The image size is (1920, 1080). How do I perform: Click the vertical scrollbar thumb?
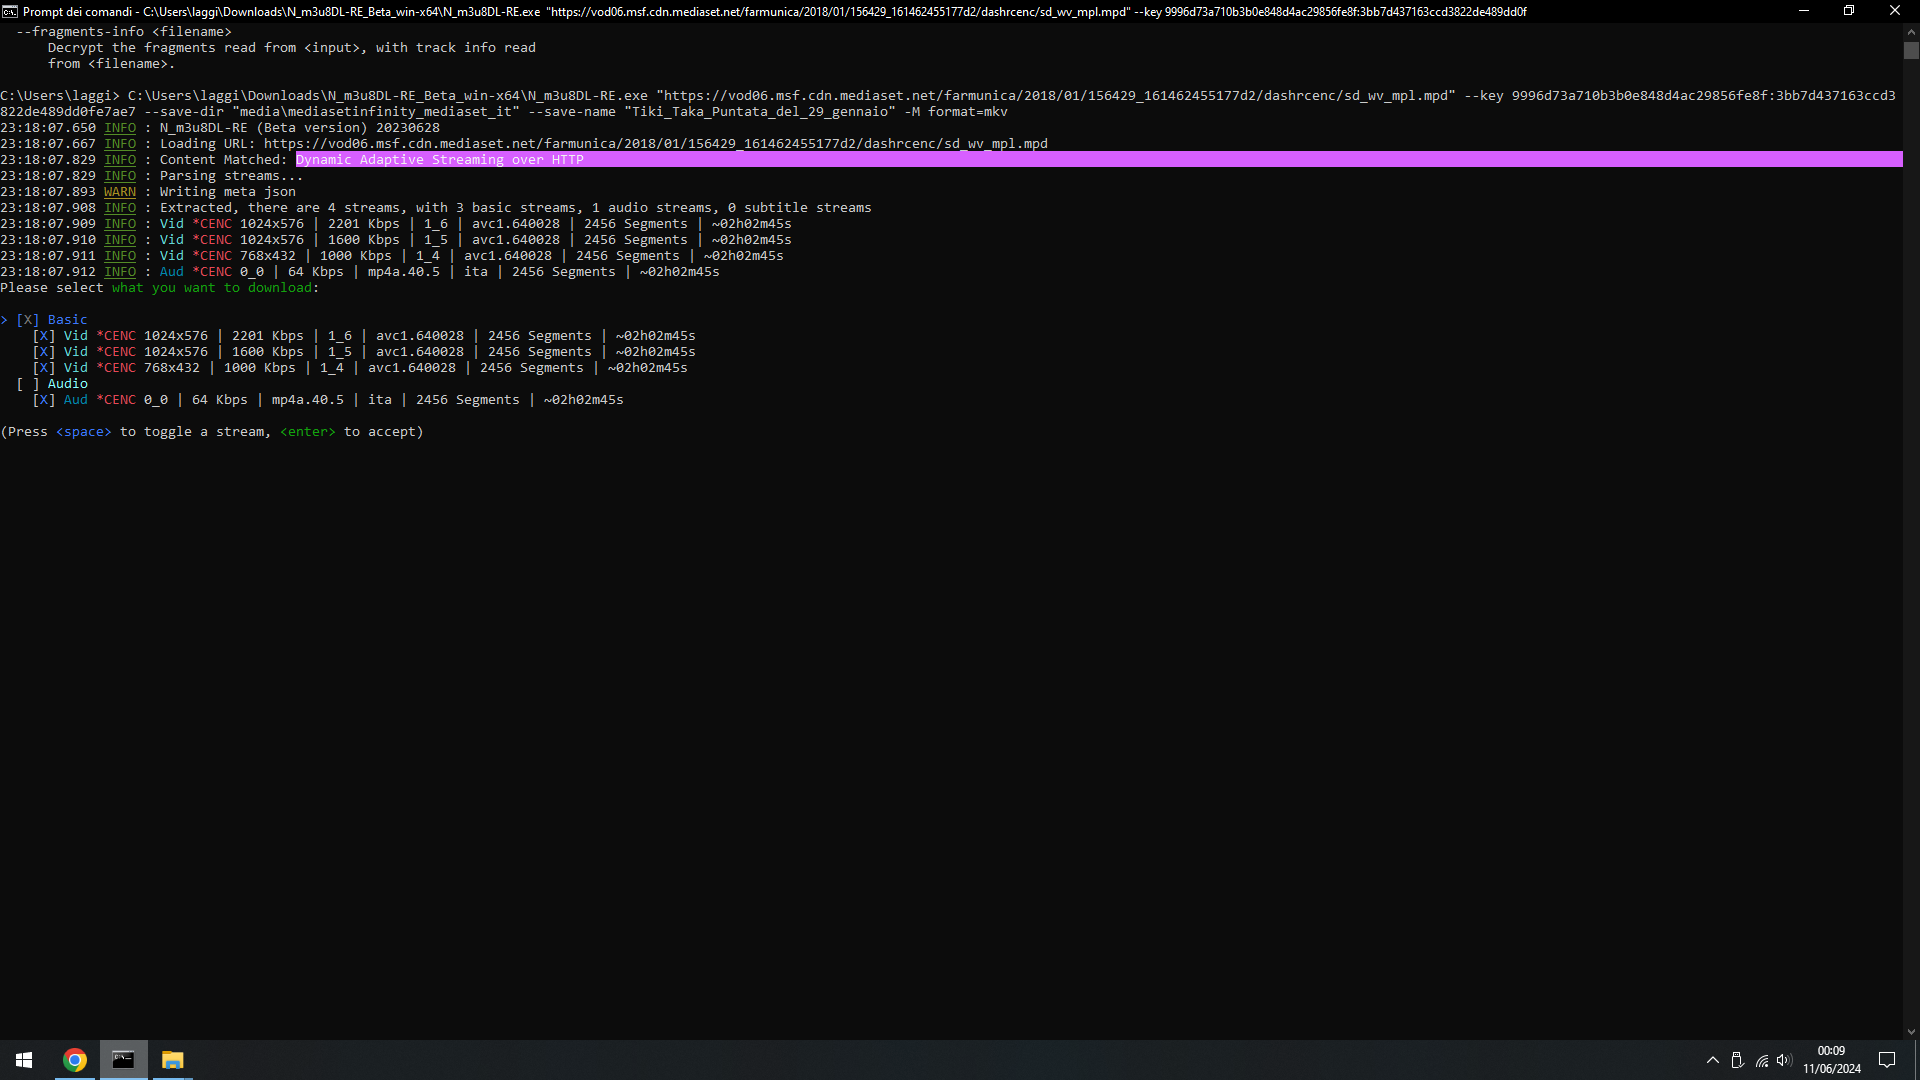coord(1911,51)
